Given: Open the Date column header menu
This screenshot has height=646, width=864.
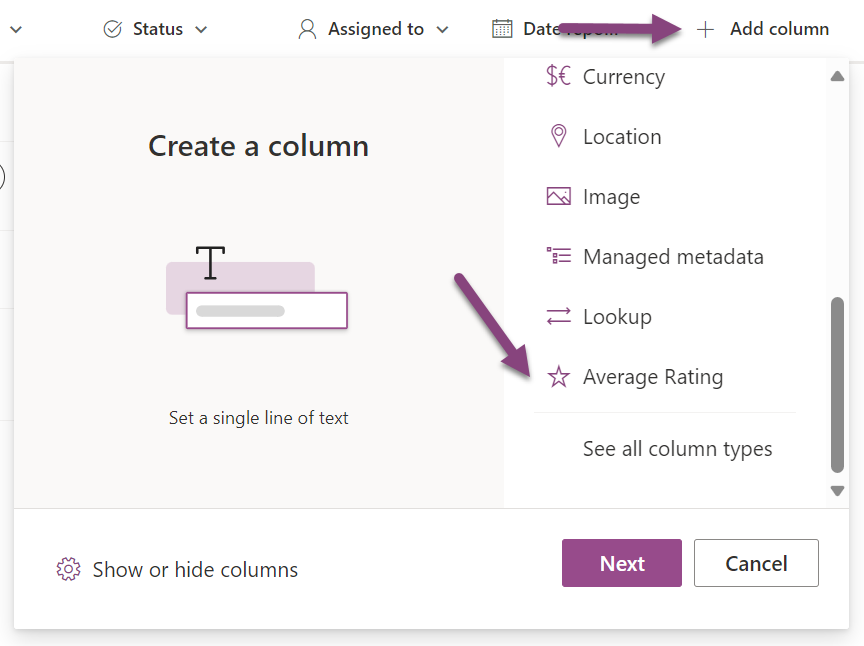Looking at the screenshot, I should tap(555, 28).
